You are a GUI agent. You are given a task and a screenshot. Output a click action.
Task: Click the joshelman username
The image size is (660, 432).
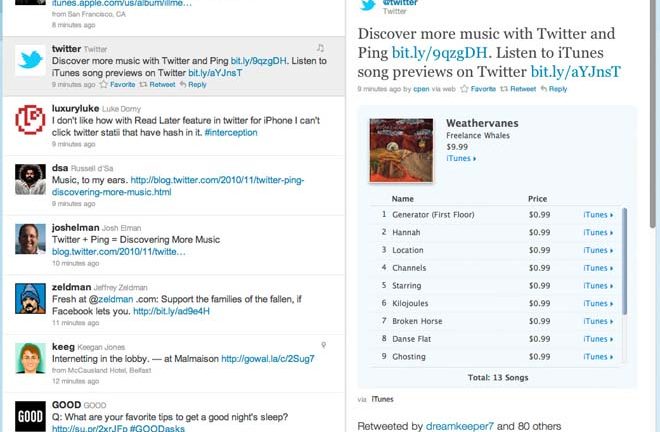75,227
